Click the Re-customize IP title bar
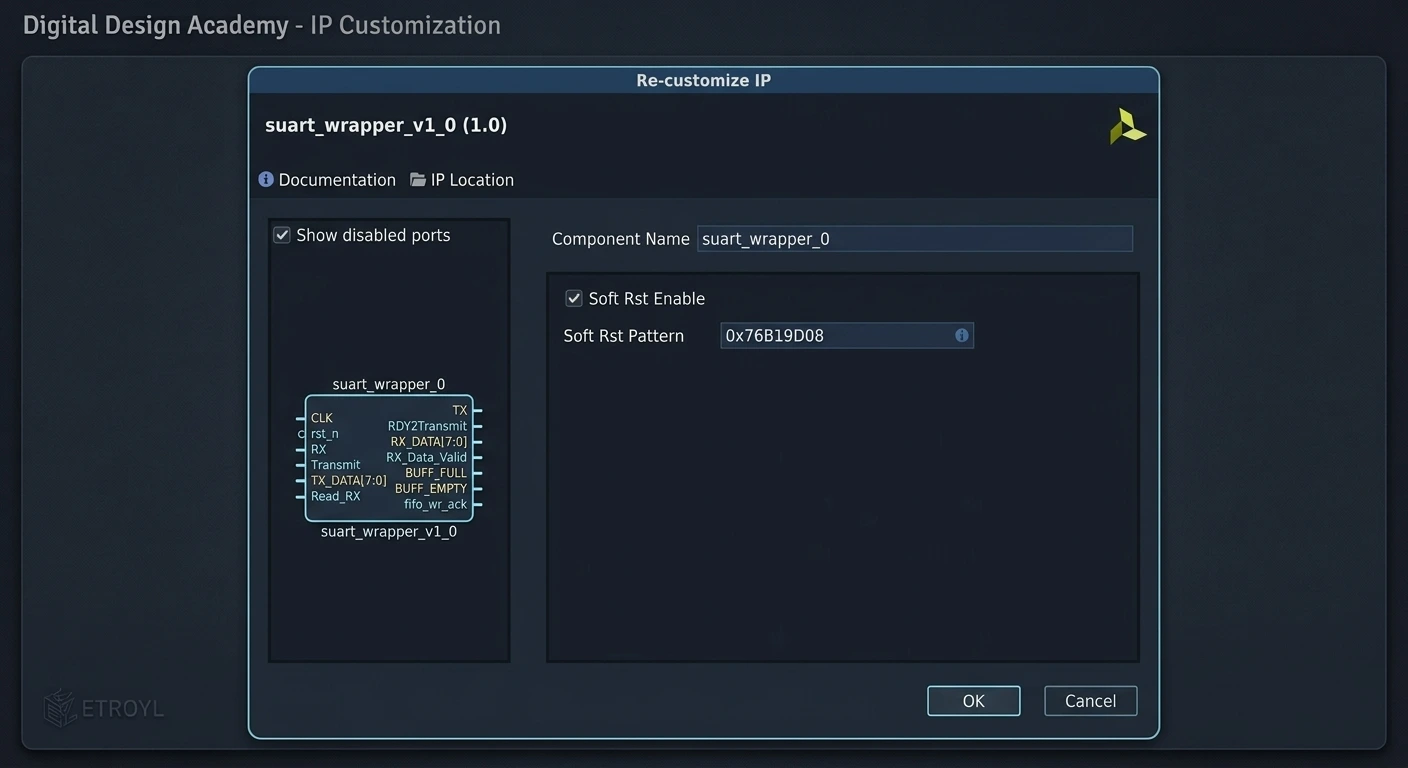The width and height of the screenshot is (1408, 768). point(704,80)
